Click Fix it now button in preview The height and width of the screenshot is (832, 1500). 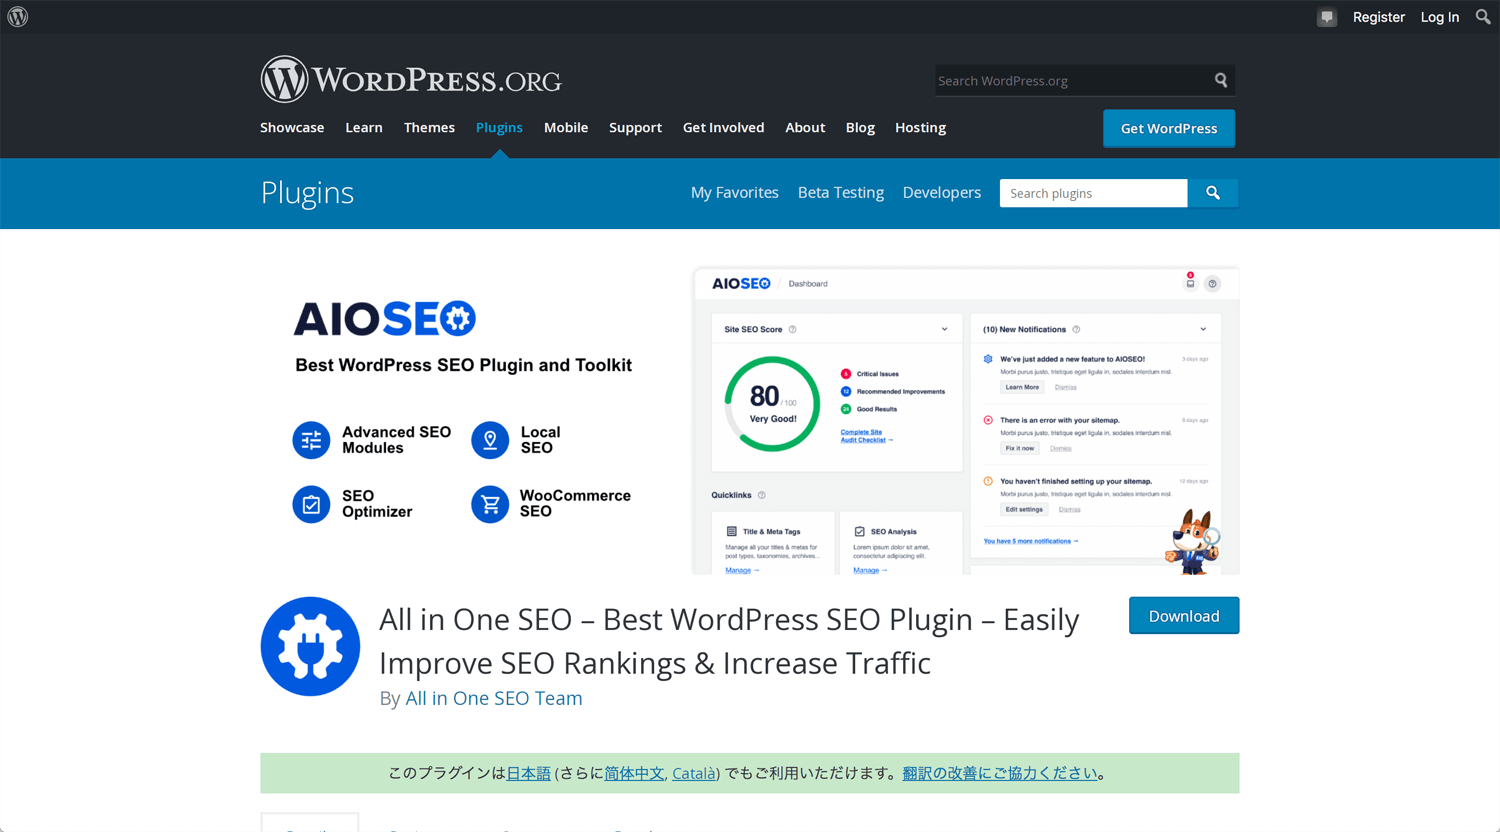(x=1020, y=448)
